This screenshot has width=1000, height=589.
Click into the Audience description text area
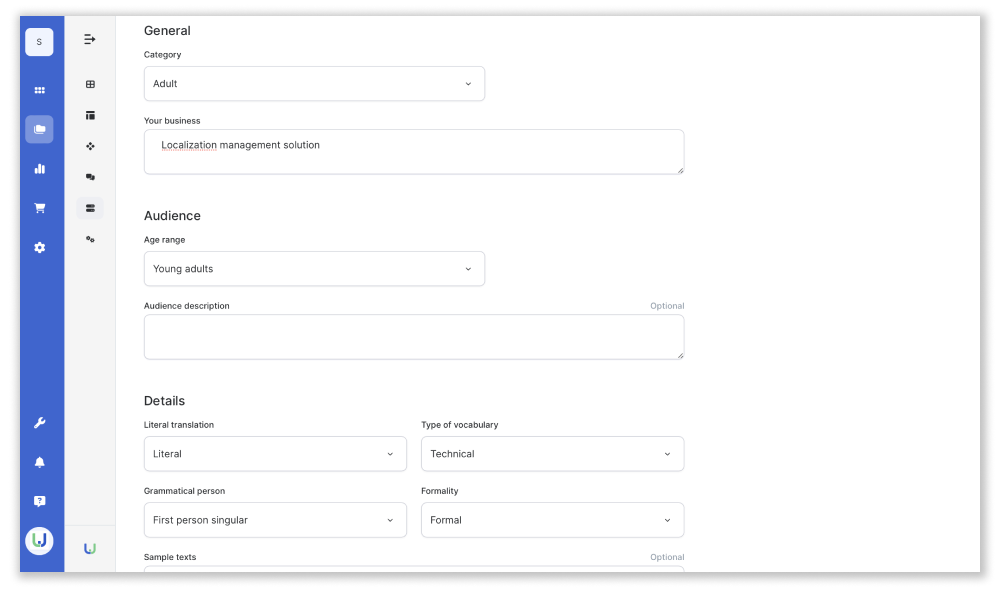[414, 337]
